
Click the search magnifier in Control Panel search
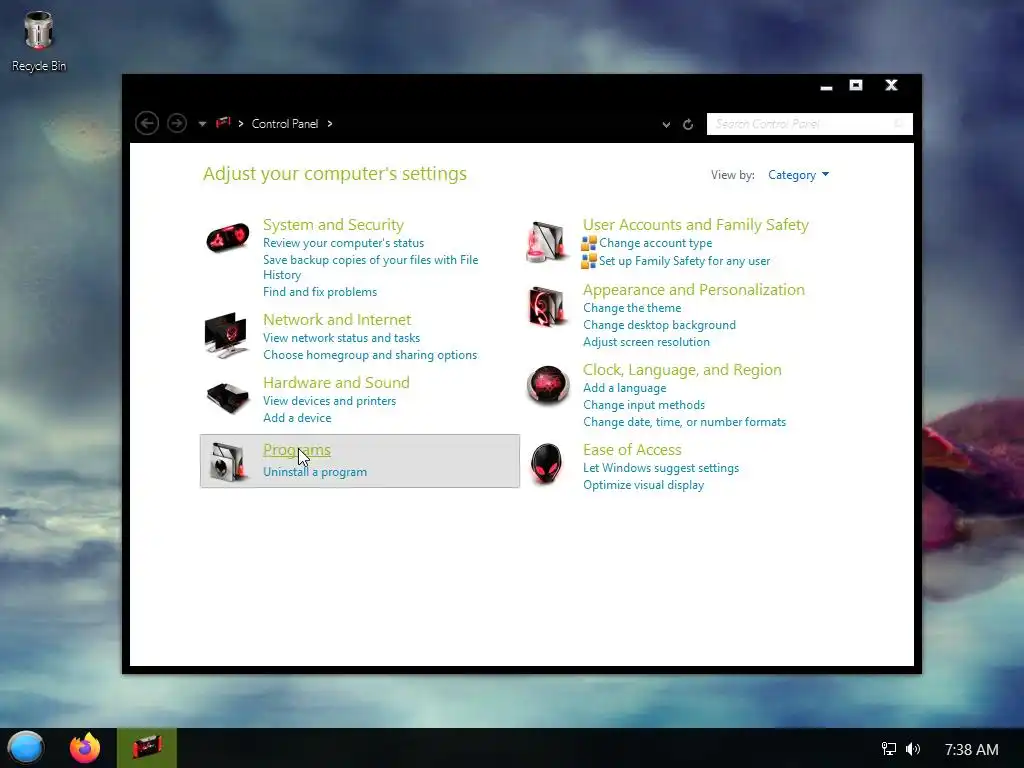coord(899,123)
